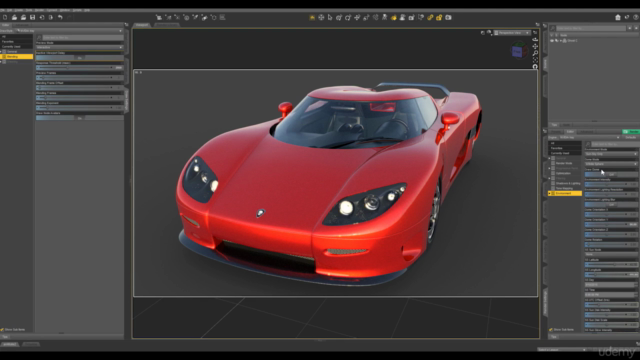Toggle visibility eye of the scene item

tap(552, 40)
